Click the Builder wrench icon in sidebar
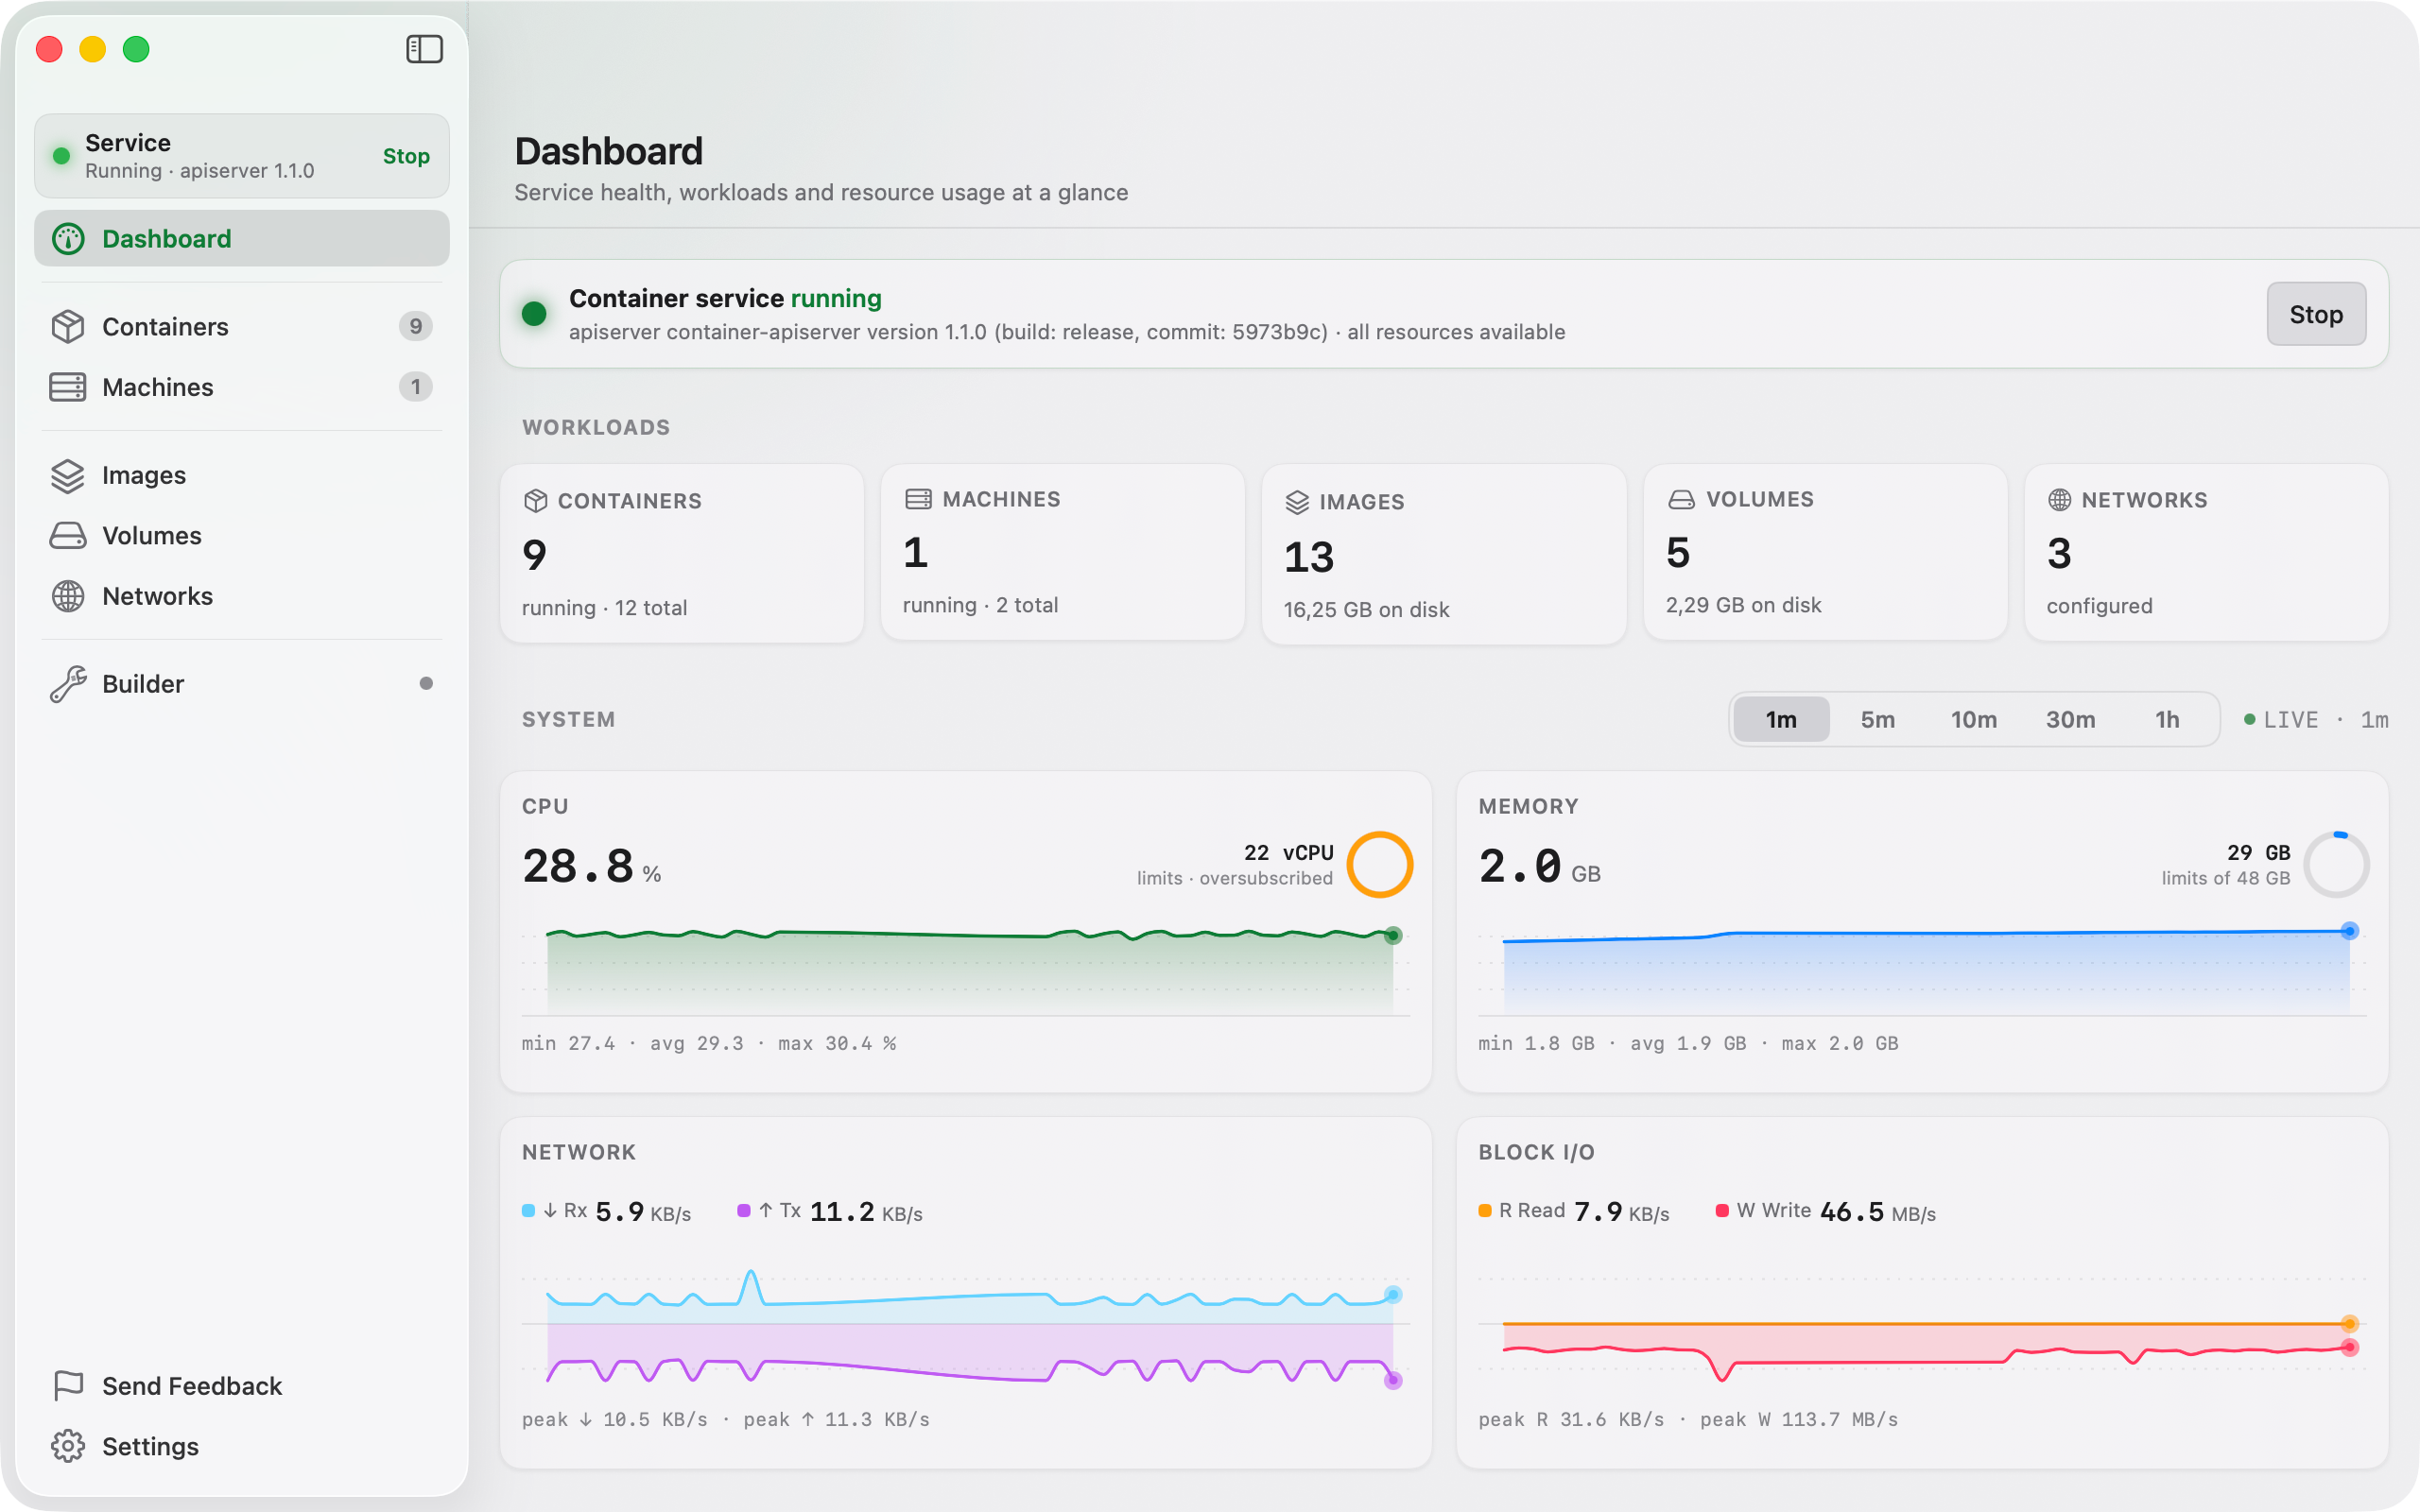This screenshot has height=1512, width=2420. point(68,684)
